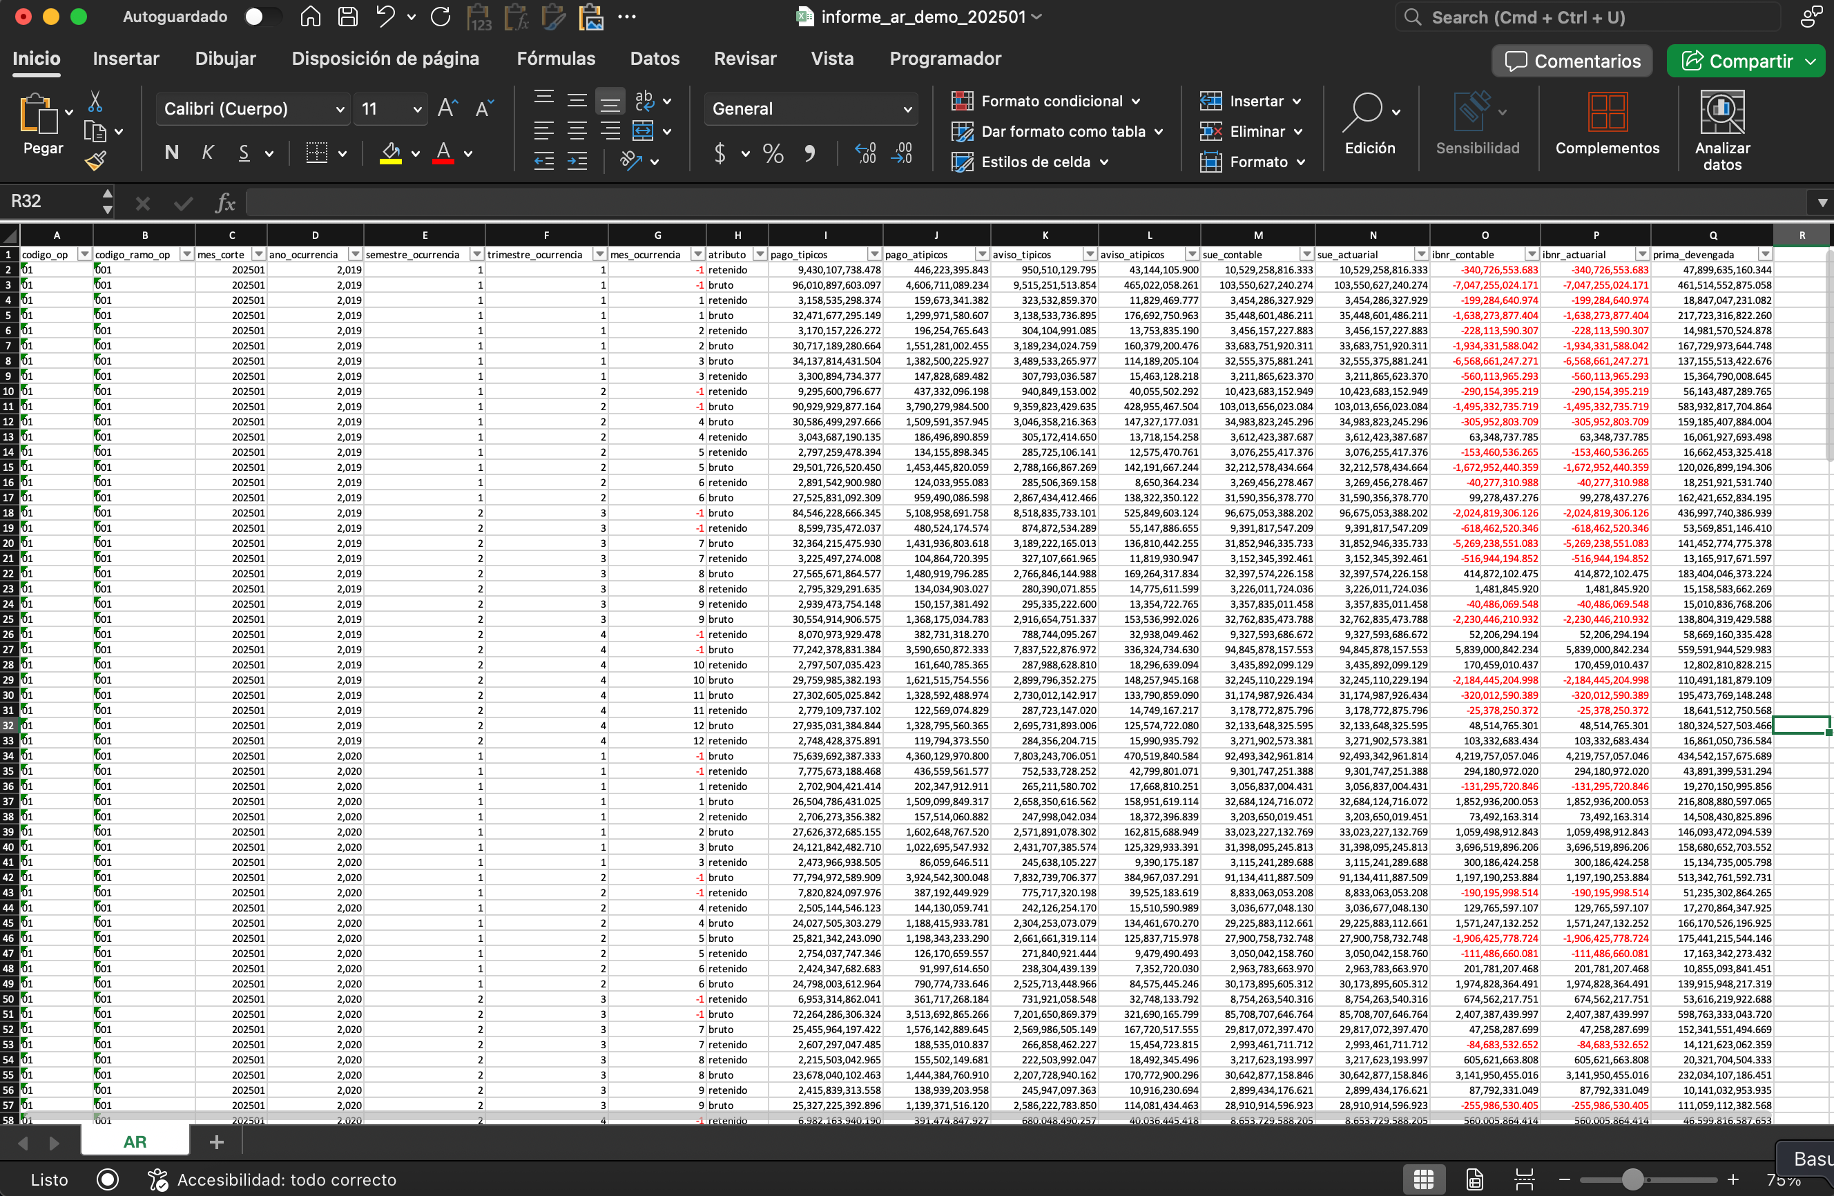Apply underline formatting
Image resolution: width=1834 pixels, height=1196 pixels.
click(x=244, y=153)
